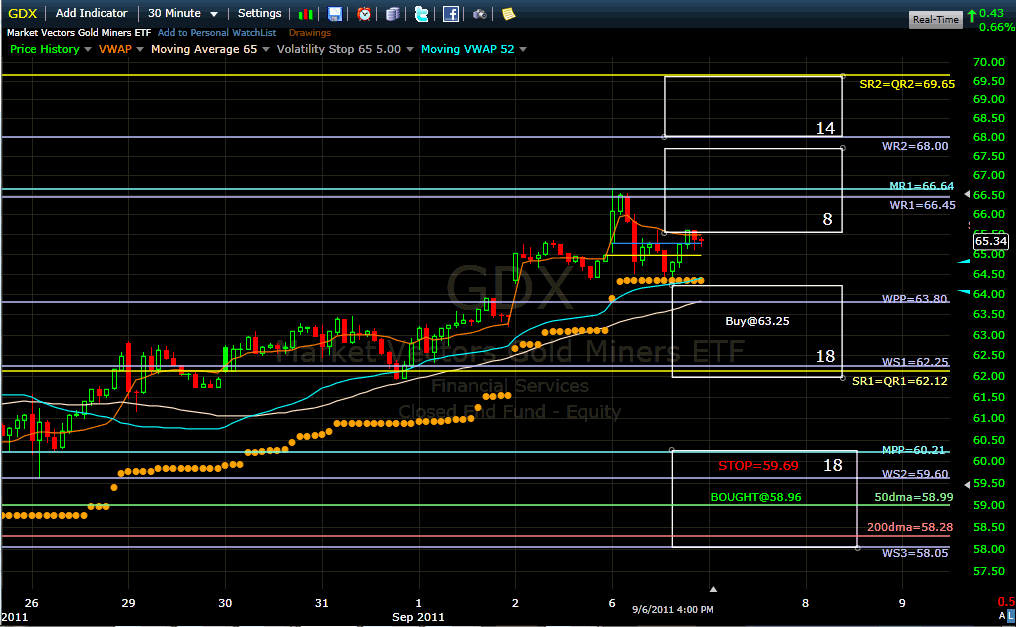Click Add to Personal WatchList link
1016x627 pixels.
(219, 33)
